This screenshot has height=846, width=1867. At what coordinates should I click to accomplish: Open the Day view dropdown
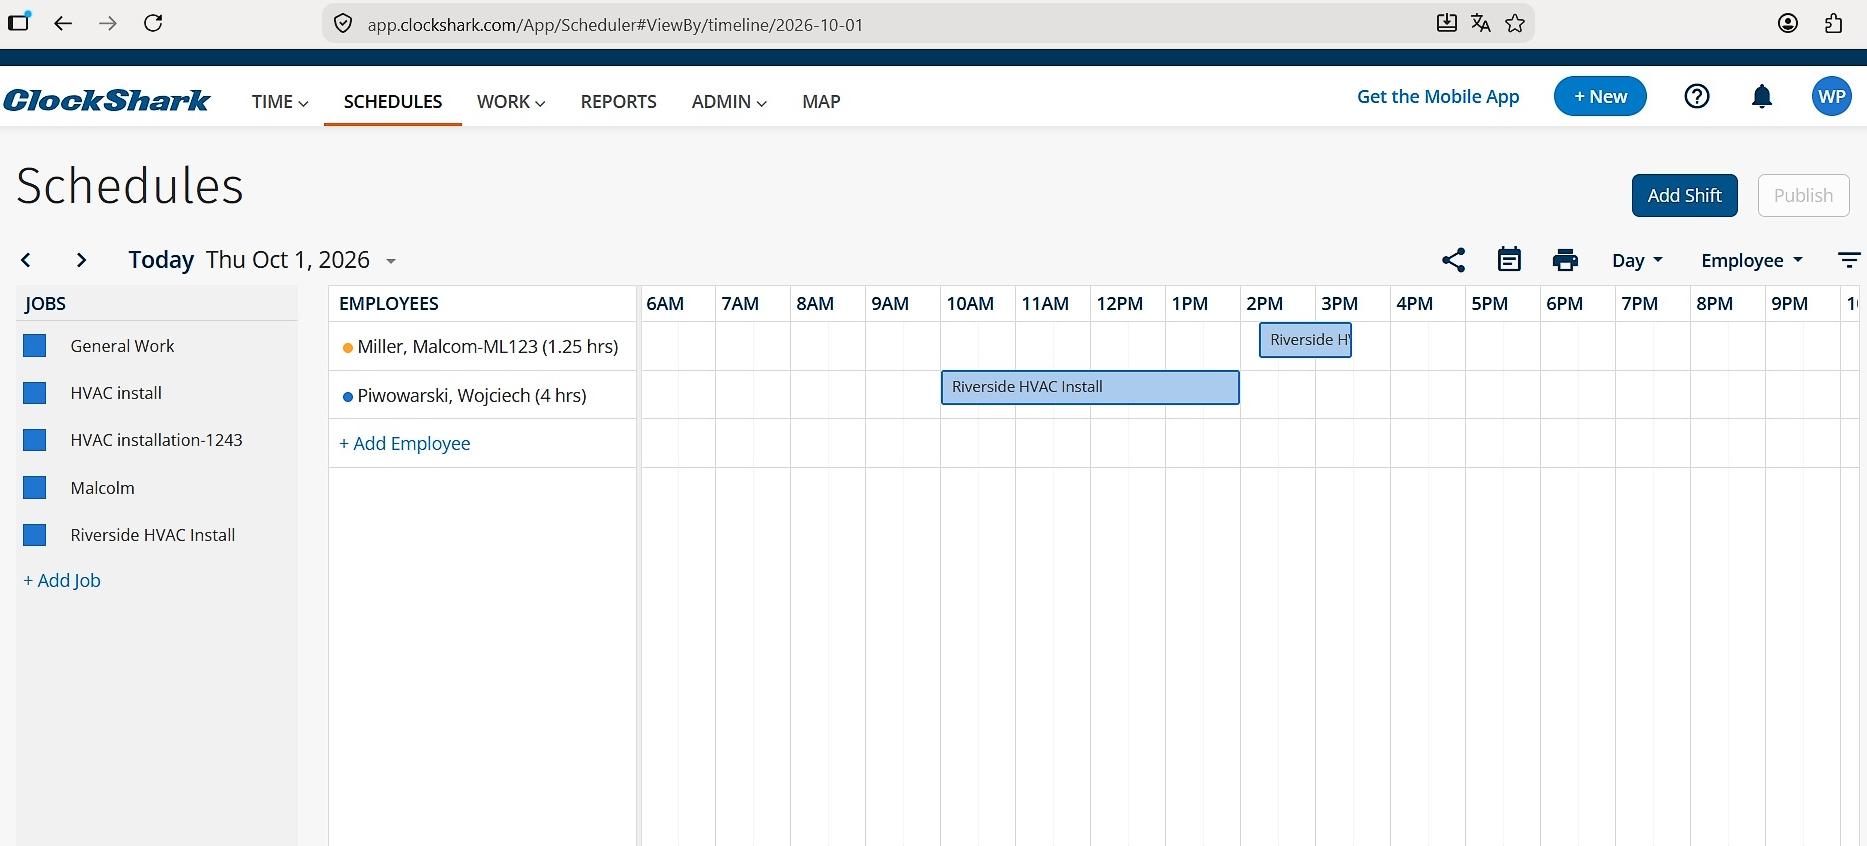[x=1637, y=260]
